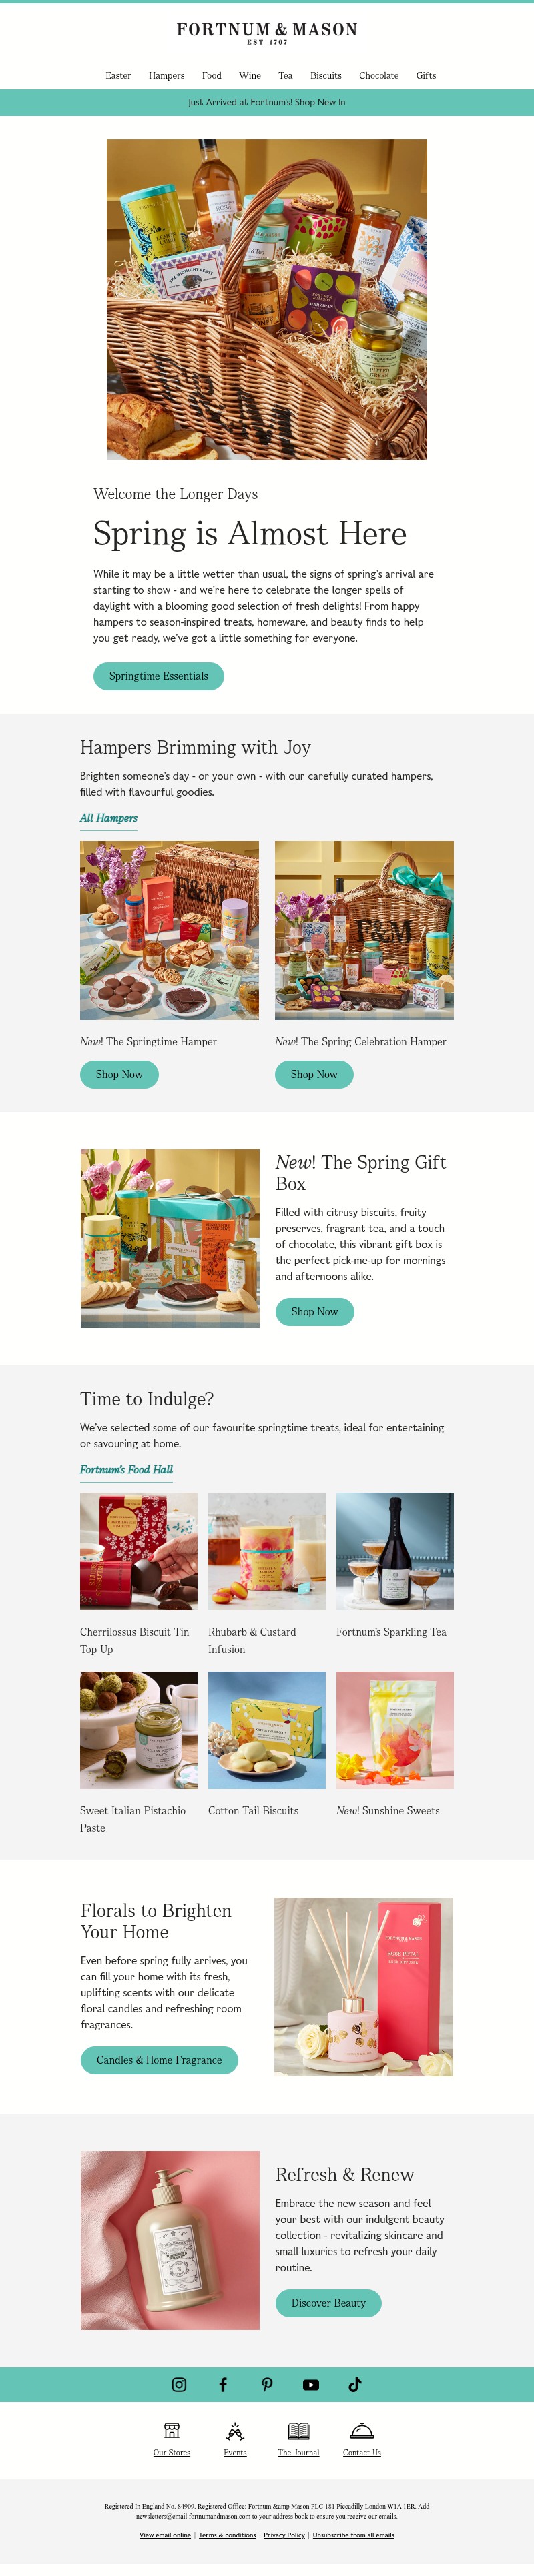
Task: Follow the All Hampers link
Action: pyautogui.click(x=109, y=818)
